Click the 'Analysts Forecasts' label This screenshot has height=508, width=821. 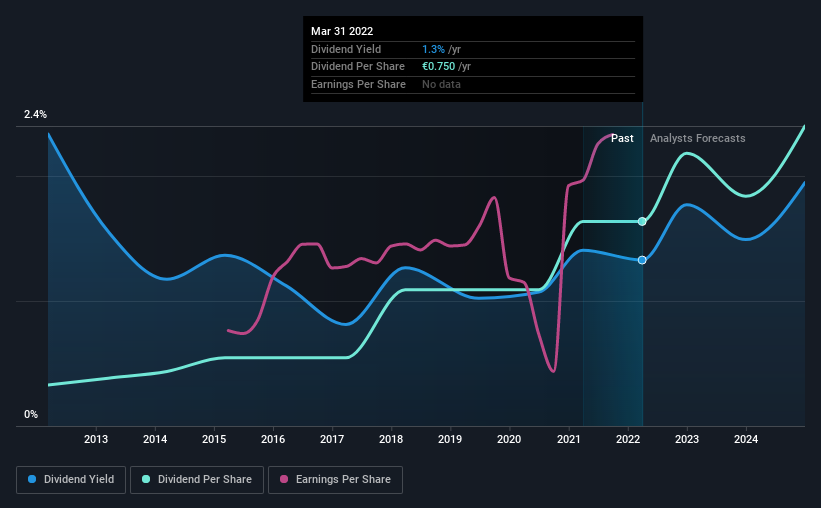(697, 138)
